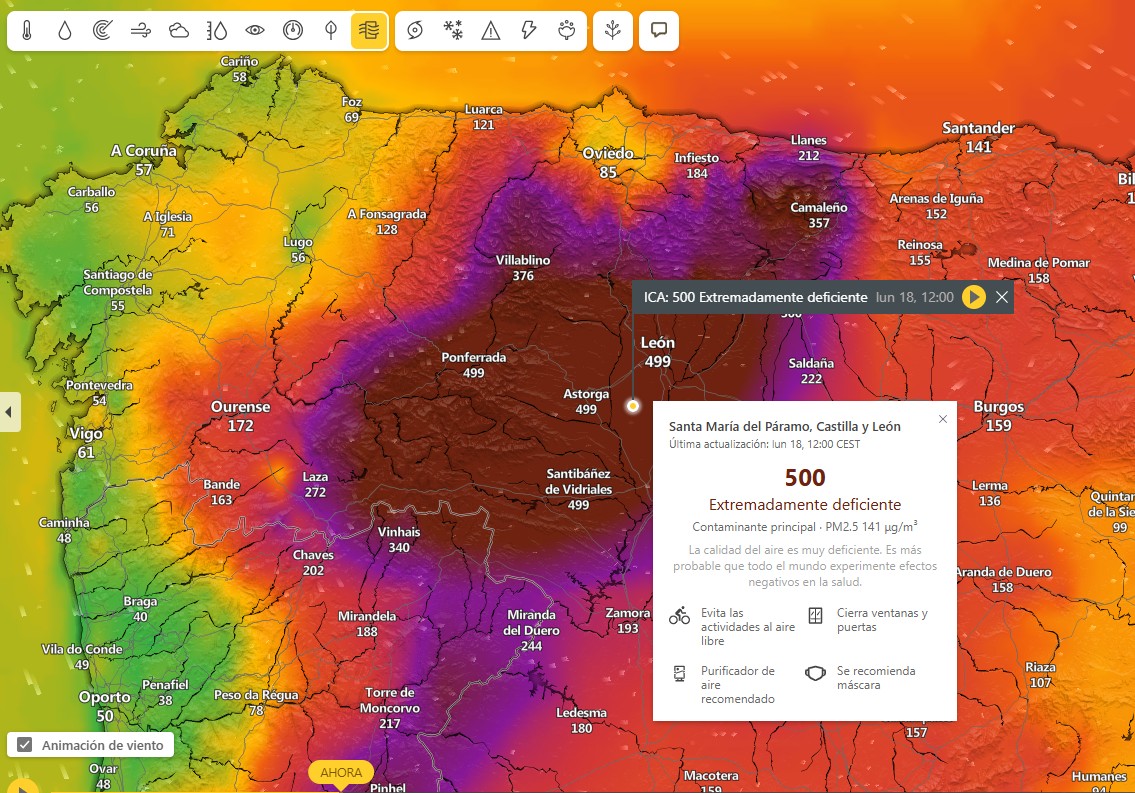Screen dimensions: 1135x793
Task: Open the radar layer
Action: pyautogui.click(x=103, y=31)
